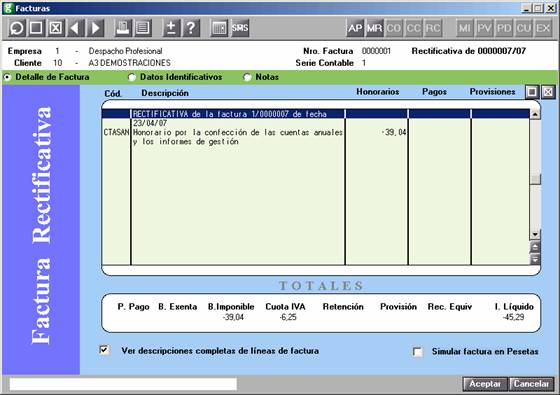Click scrollbar up arrow in invoice lines
The image size is (560, 395).
click(x=535, y=114)
